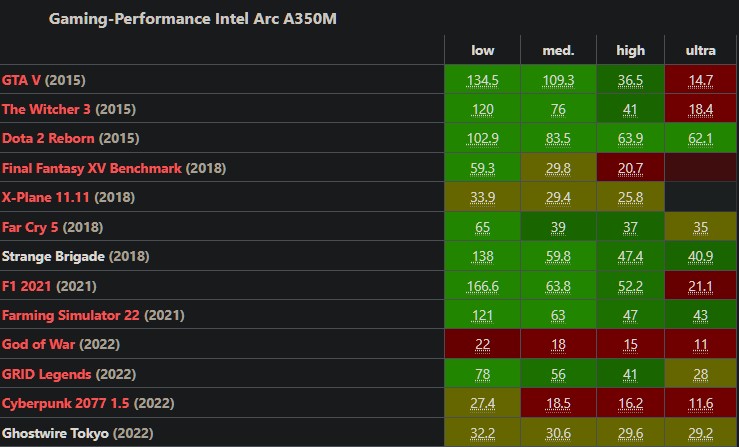The image size is (739, 447).
Task: Open the God of War link
Action: [38, 345]
